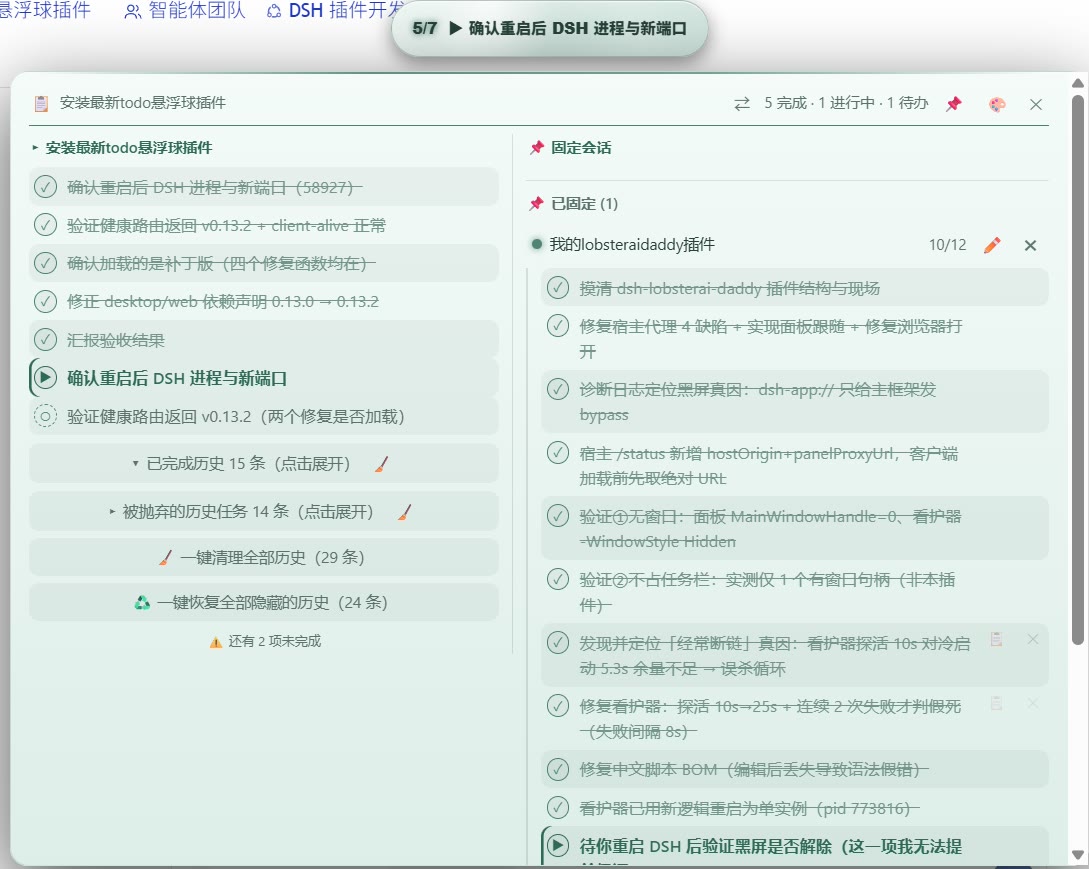Click the recycle icon in 一键恢复全部隐藏的历史
Image resolution: width=1089 pixels, height=869 pixels.
tap(142, 602)
